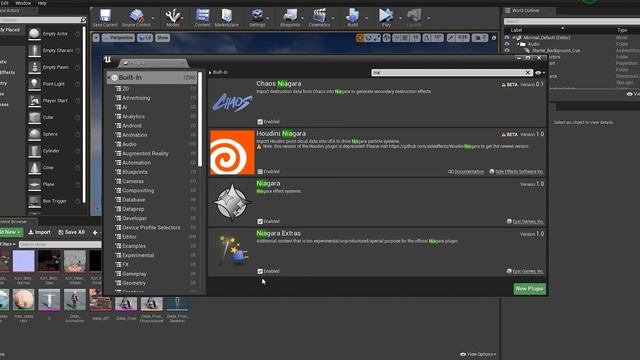Click the New Plugin button
This screenshot has width=640, height=360.
[529, 289]
